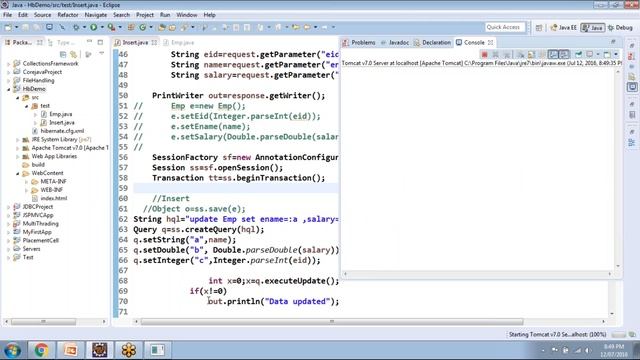Clear the Console output icon
The image size is (640, 360).
point(520,55)
